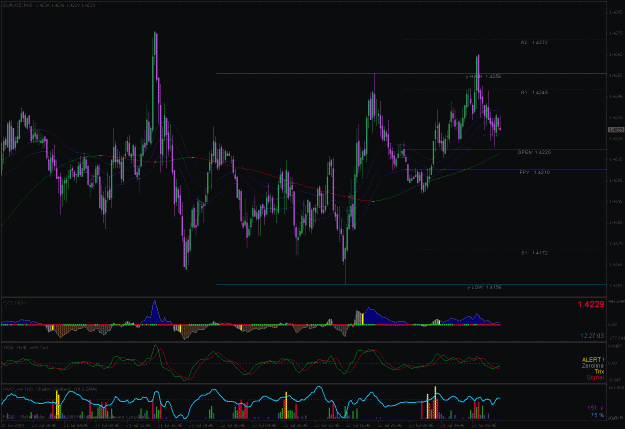Viewport: 625px width, 429px height.
Task: Click the S1 1.4172 support label
Action: [x=534, y=253]
